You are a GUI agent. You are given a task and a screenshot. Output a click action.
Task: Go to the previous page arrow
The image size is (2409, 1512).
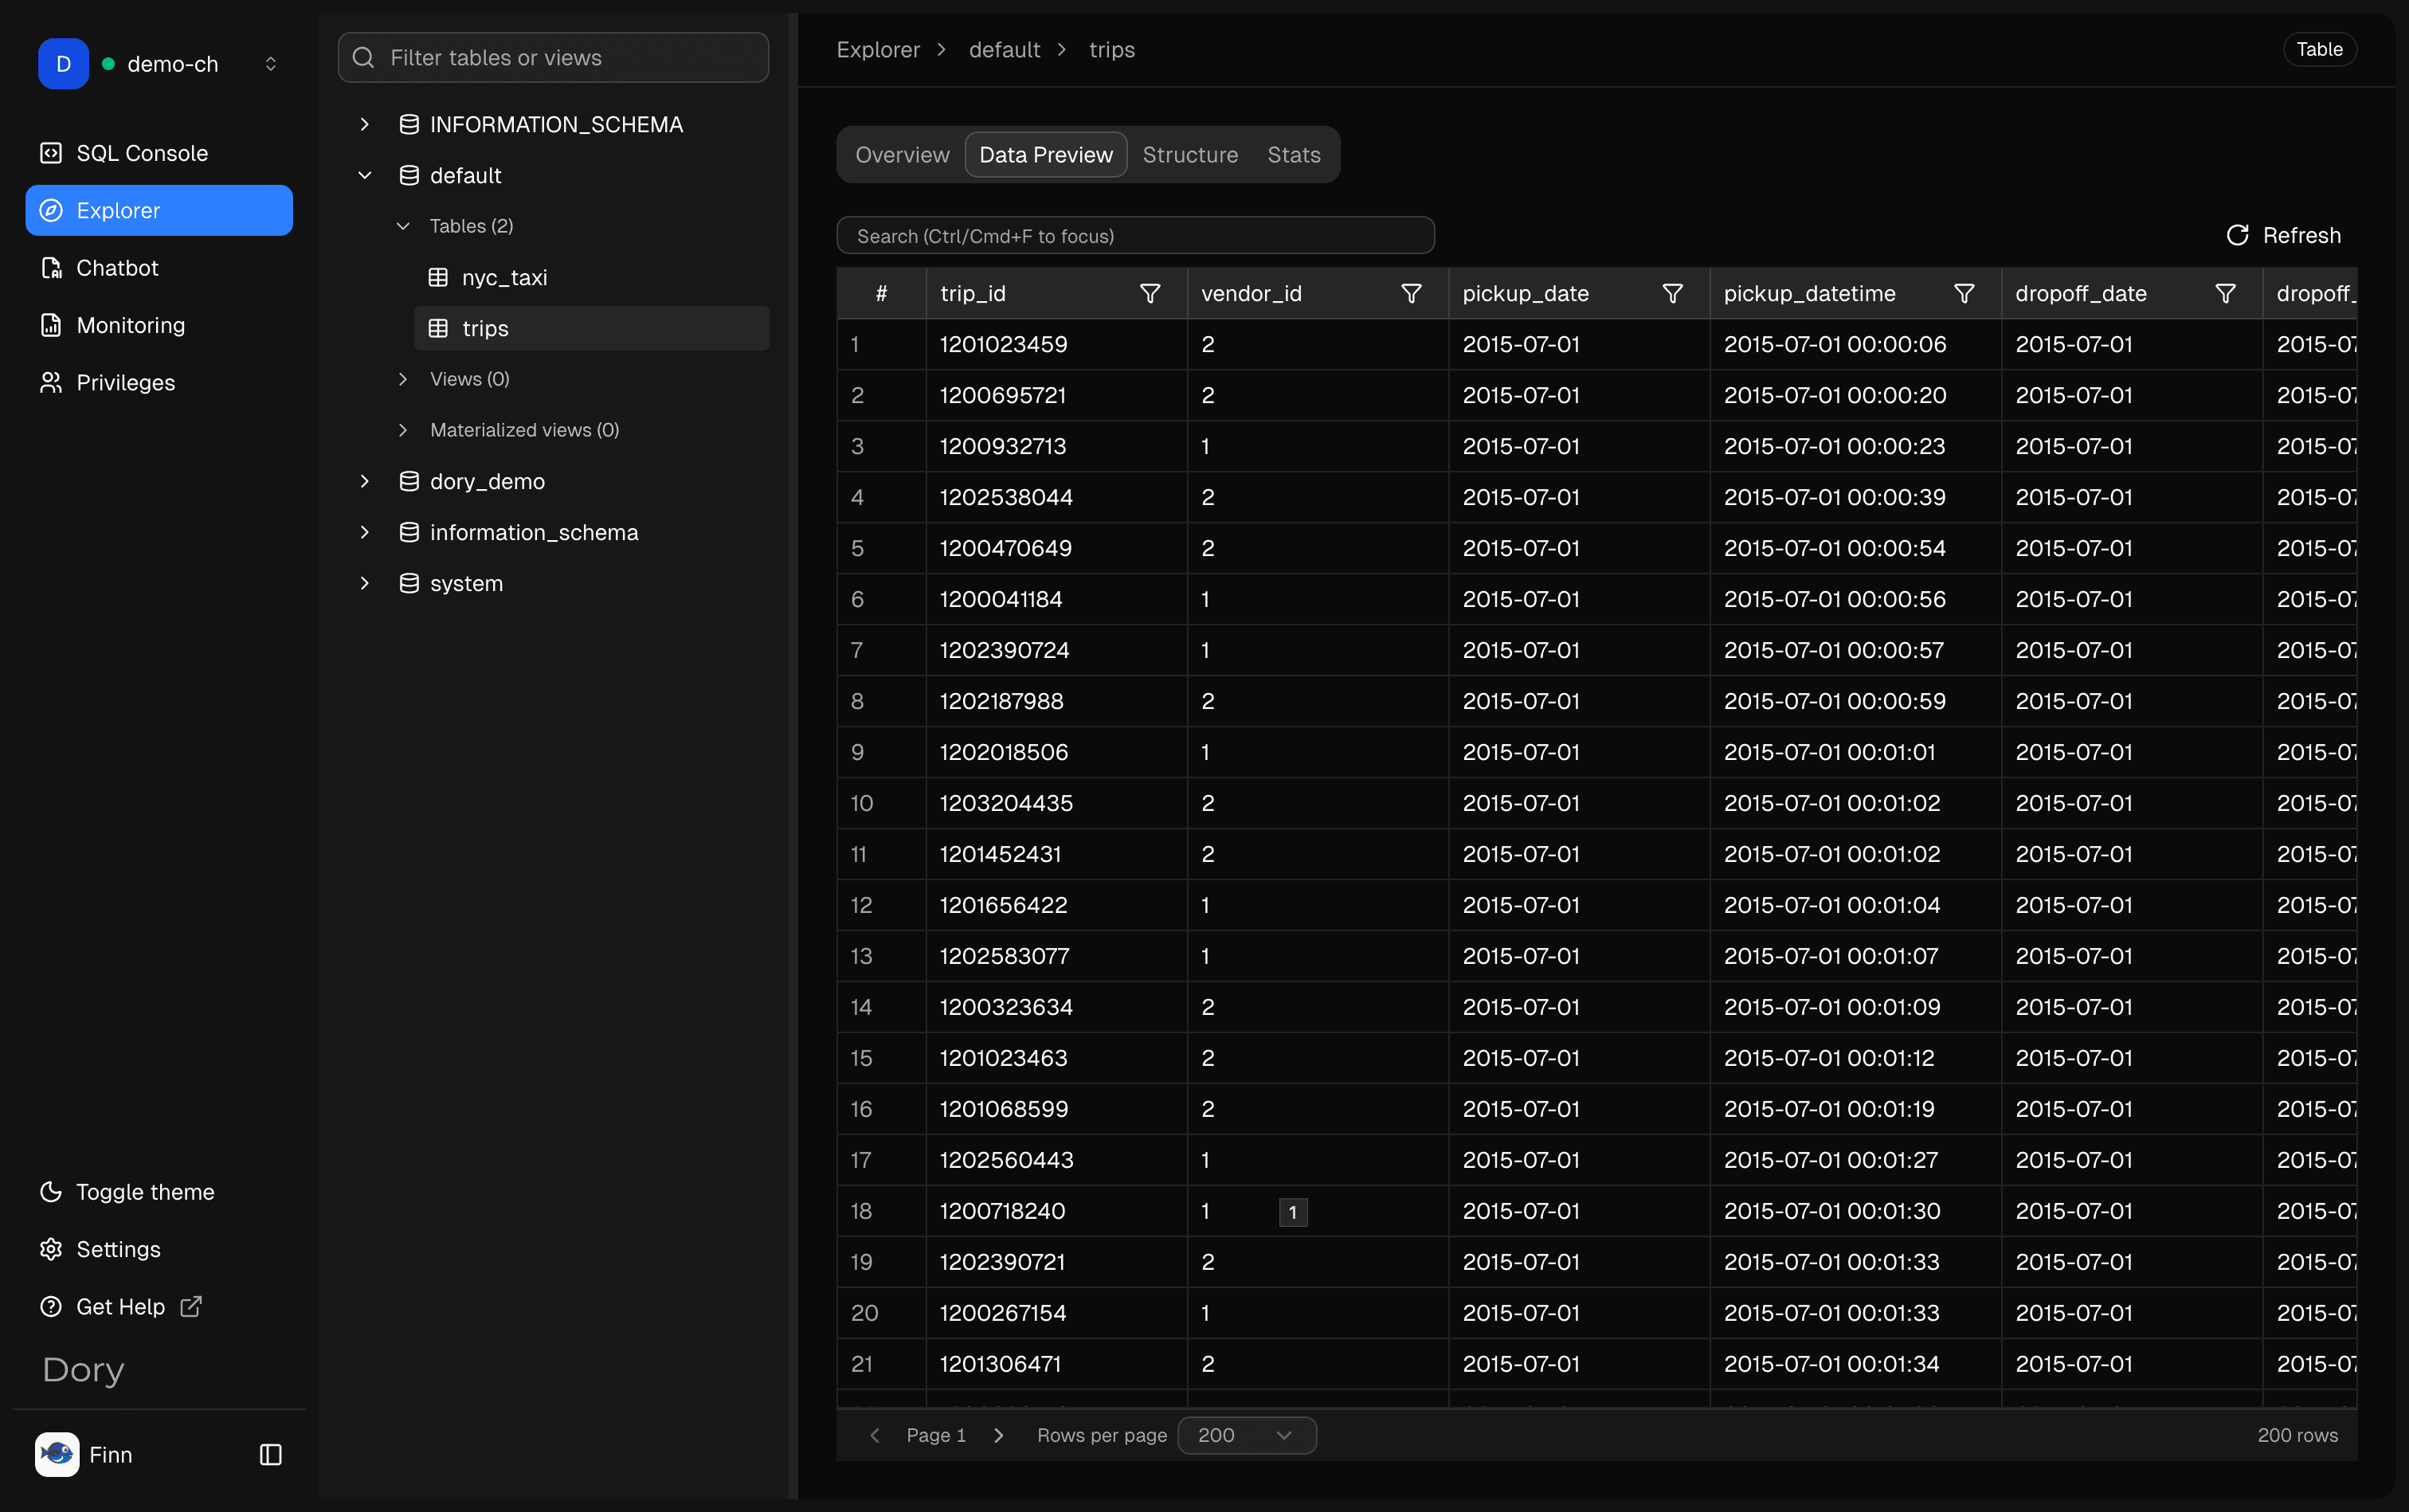pos(875,1435)
